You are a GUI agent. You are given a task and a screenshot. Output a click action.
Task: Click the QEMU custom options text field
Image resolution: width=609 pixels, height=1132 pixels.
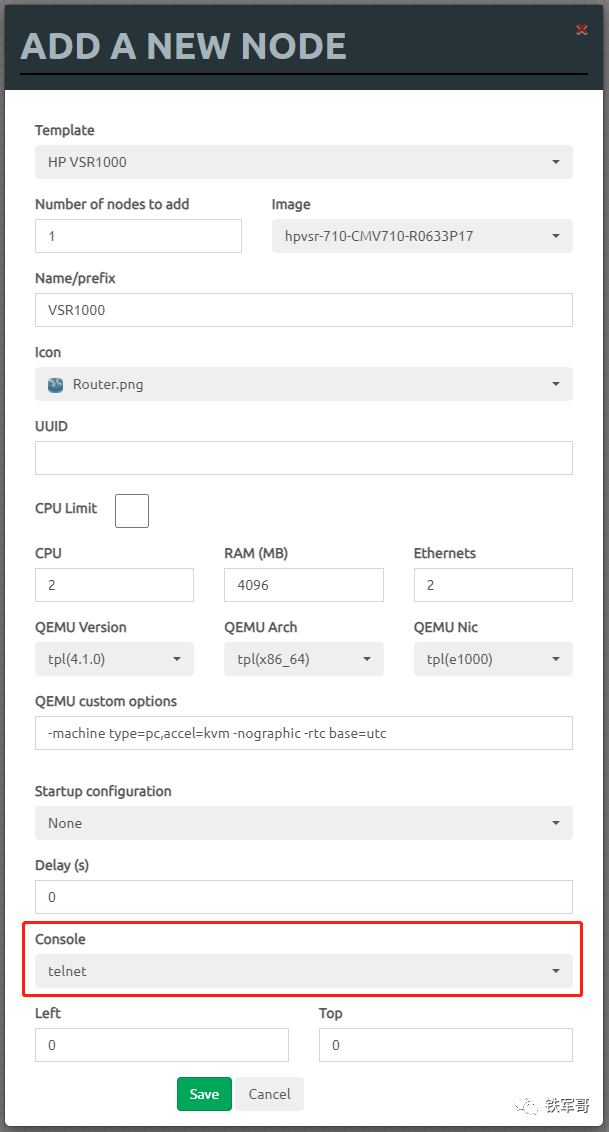(304, 733)
